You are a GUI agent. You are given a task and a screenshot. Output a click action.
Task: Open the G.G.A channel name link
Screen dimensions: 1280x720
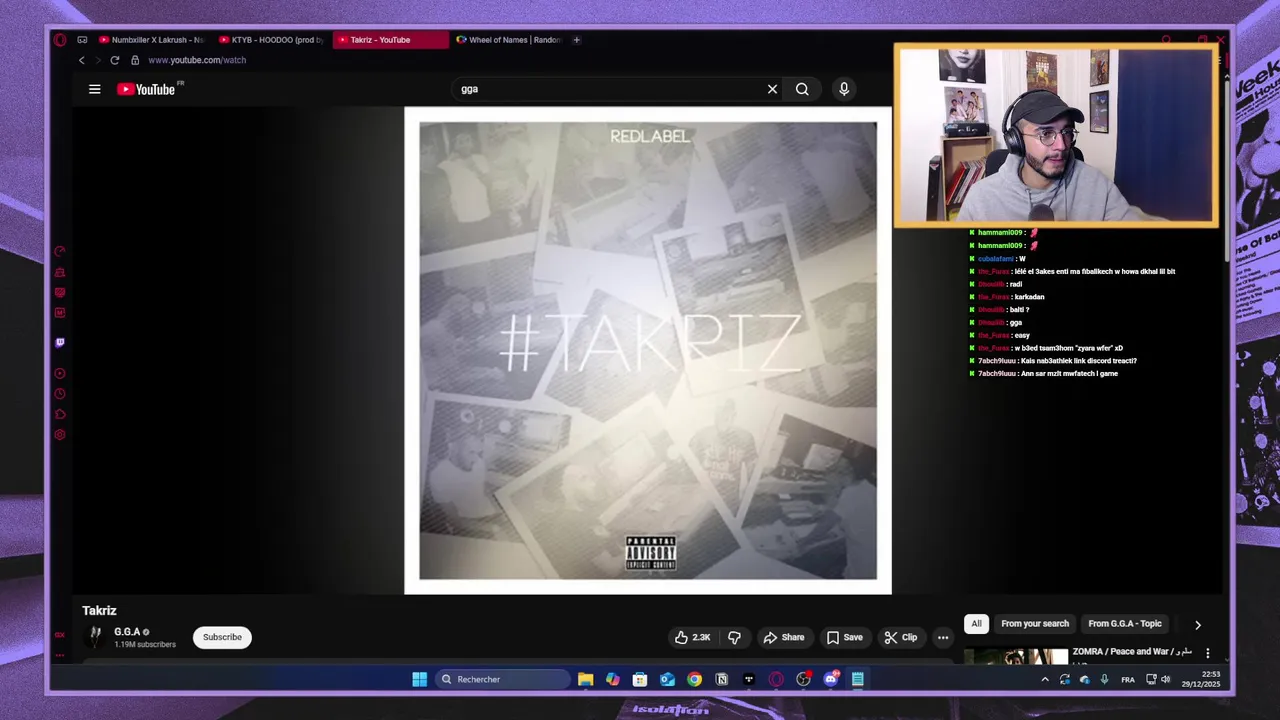(127, 632)
